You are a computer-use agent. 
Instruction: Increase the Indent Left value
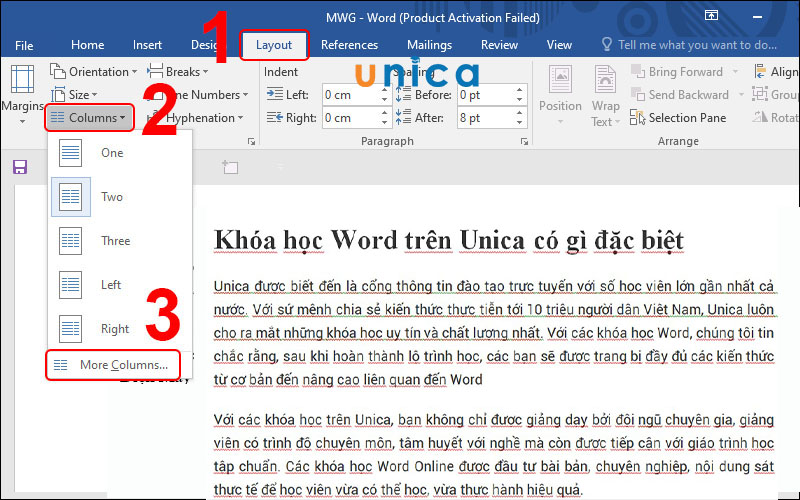point(385,90)
